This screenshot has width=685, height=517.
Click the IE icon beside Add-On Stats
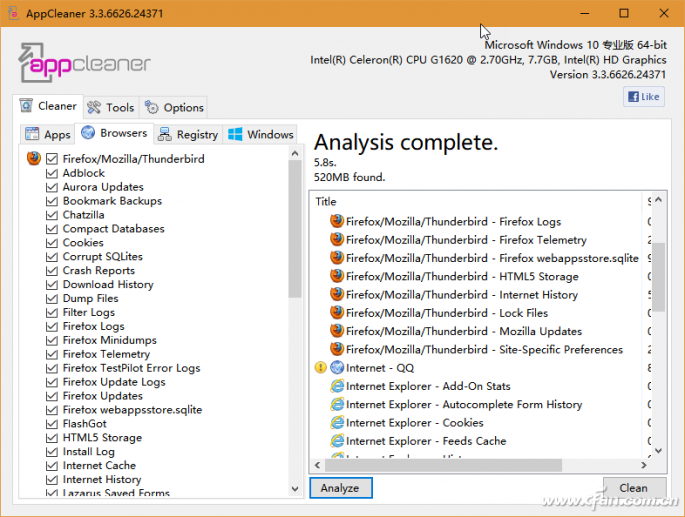coord(337,386)
